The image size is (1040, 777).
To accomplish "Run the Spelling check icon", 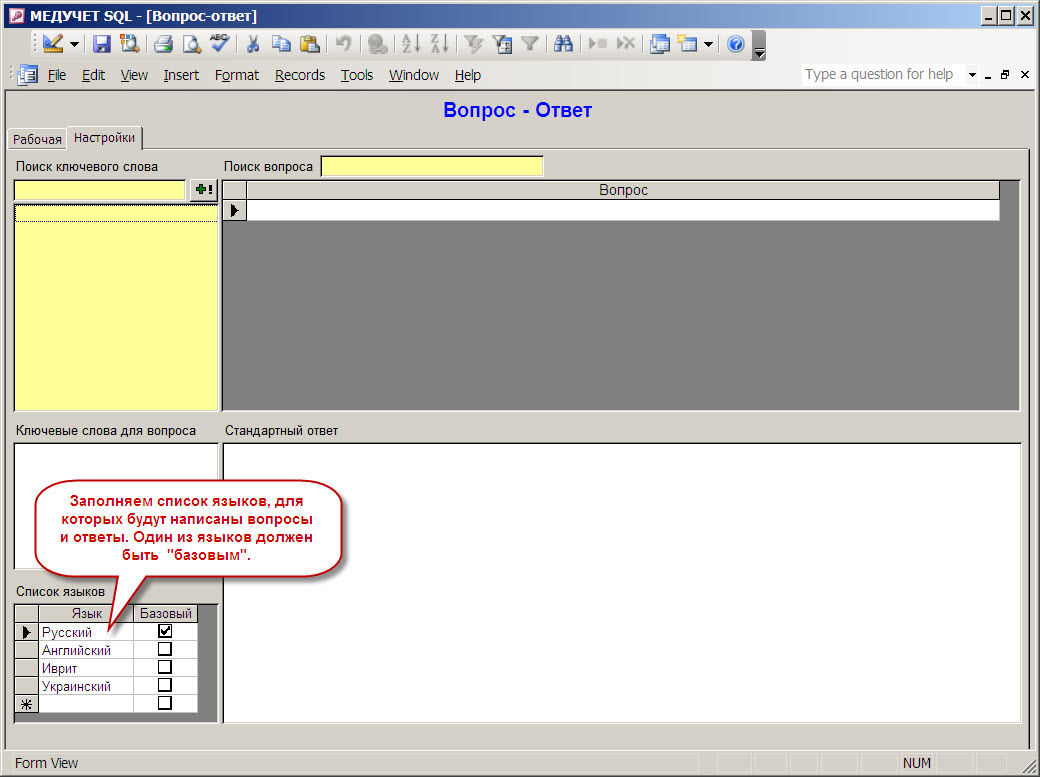I will (x=220, y=44).
